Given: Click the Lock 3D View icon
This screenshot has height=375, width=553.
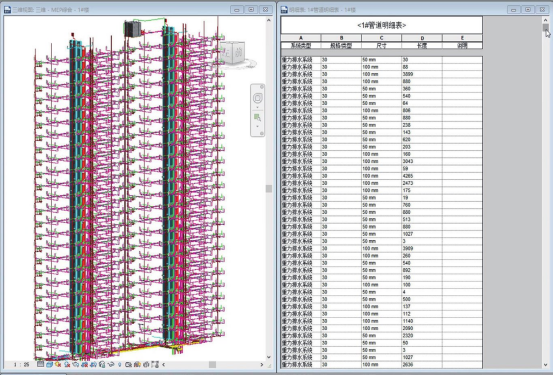Looking at the screenshot, I should tap(102, 364).
